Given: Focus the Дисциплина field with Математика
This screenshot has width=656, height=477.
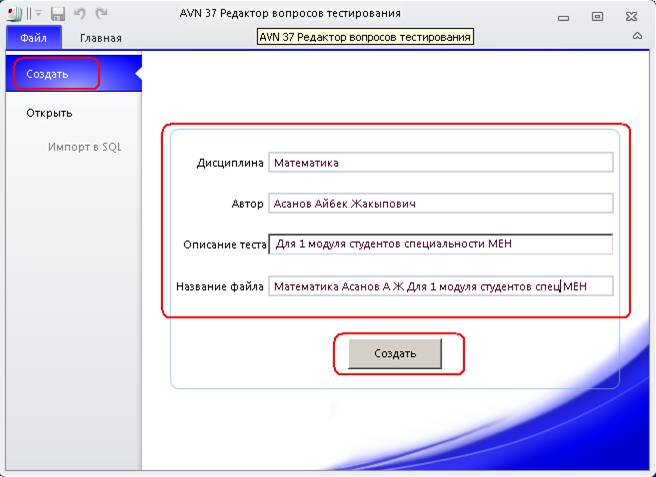Looking at the screenshot, I should click(441, 162).
